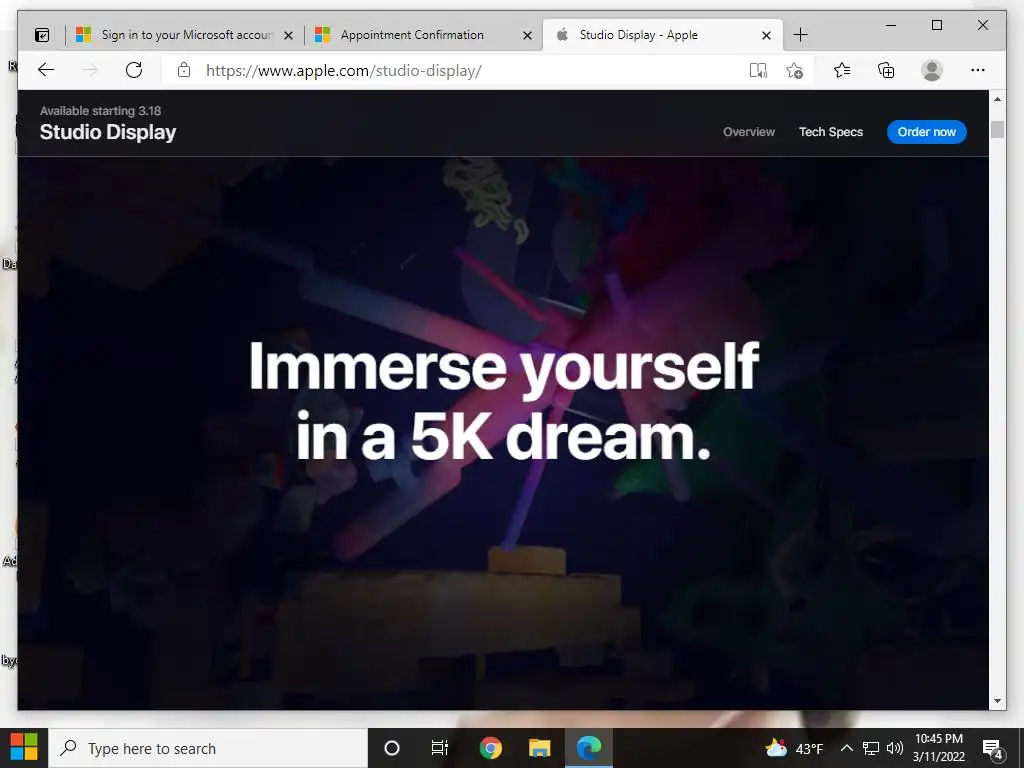Launch Google Chrome from the taskbar
Screen dimensions: 1024x768
490,748
